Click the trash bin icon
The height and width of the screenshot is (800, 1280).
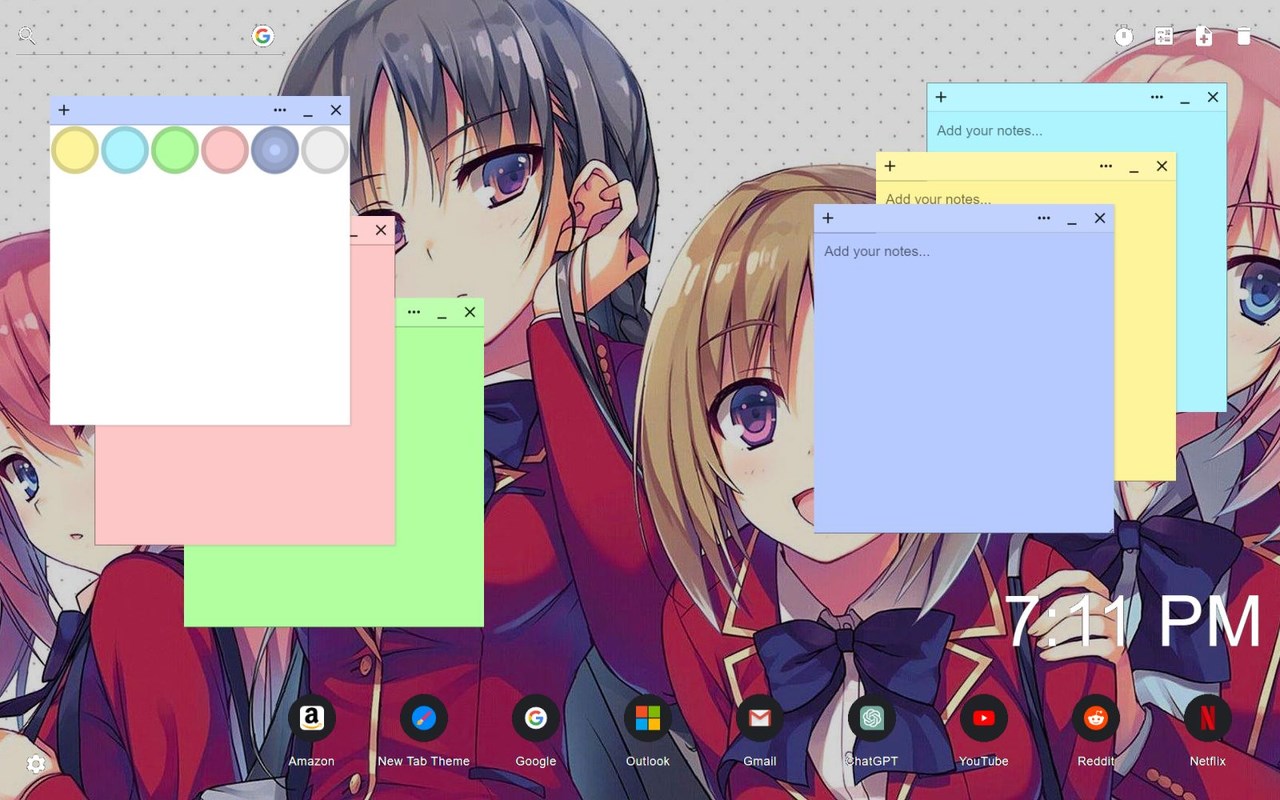1244,37
